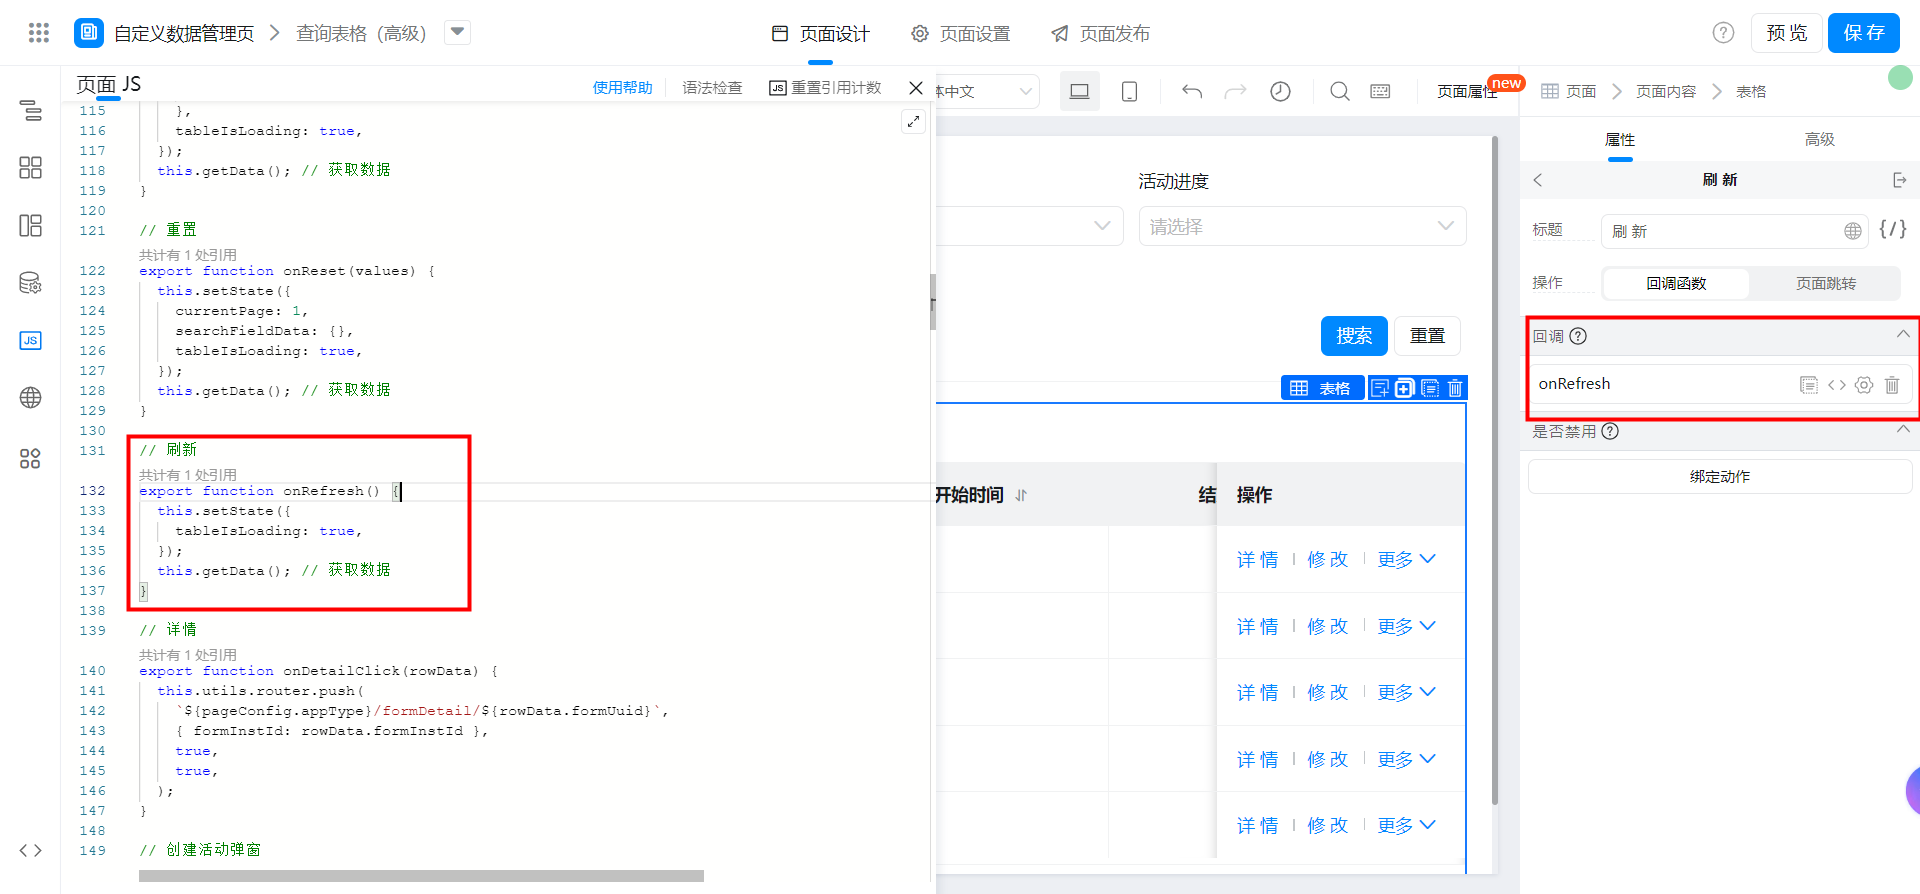The image size is (1920, 894).
Task: Collapse the 回调 section chevron
Action: pyautogui.click(x=1902, y=335)
